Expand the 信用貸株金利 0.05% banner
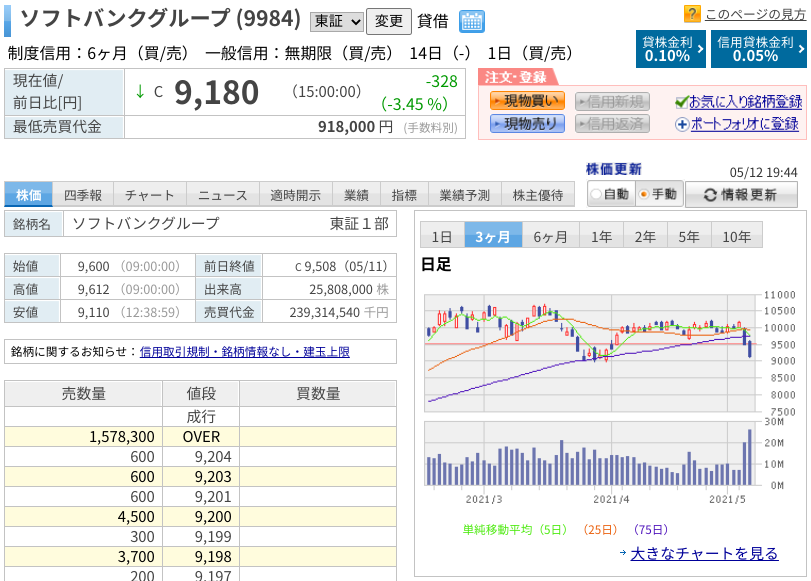811x581 pixels. tap(758, 49)
